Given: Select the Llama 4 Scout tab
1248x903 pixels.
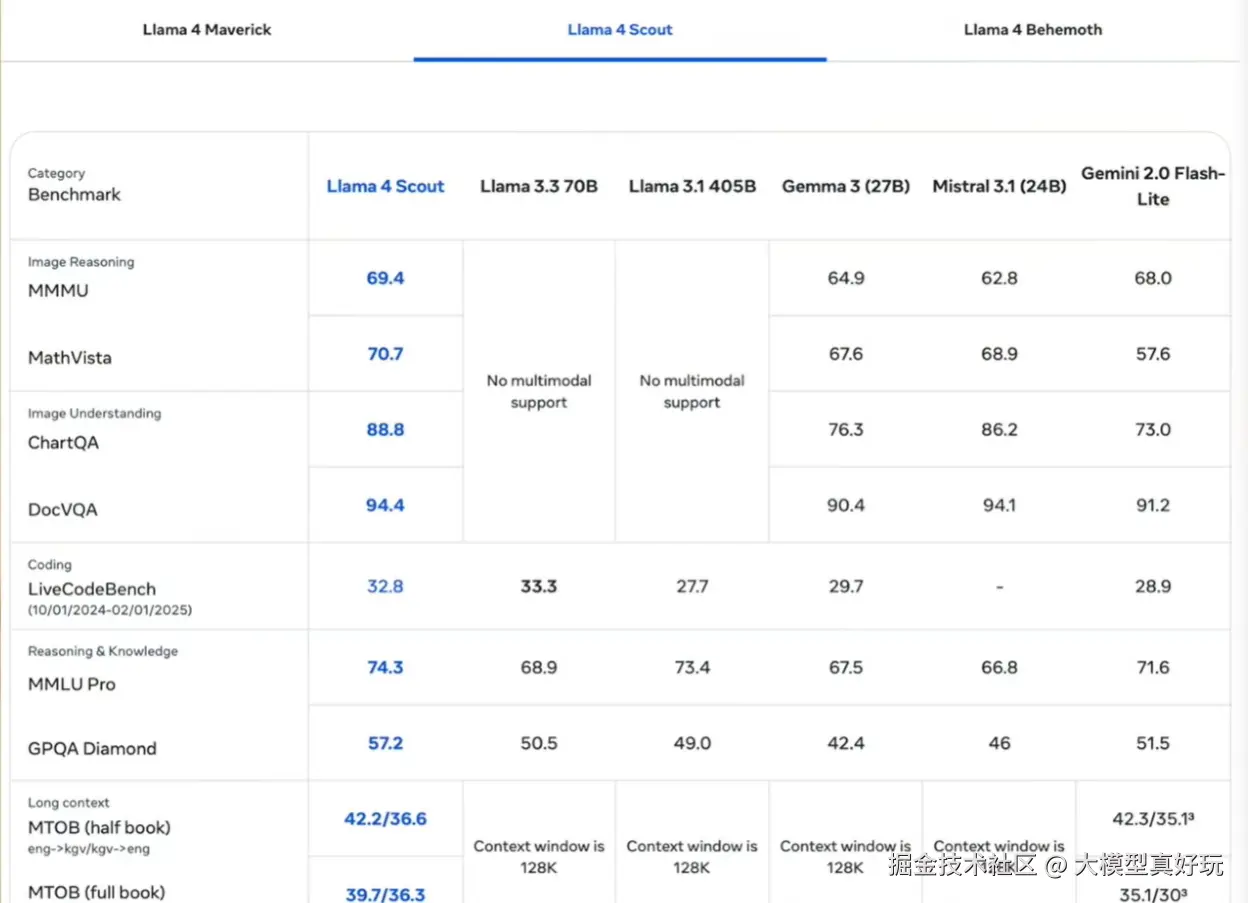Looking at the screenshot, I should coord(620,29).
